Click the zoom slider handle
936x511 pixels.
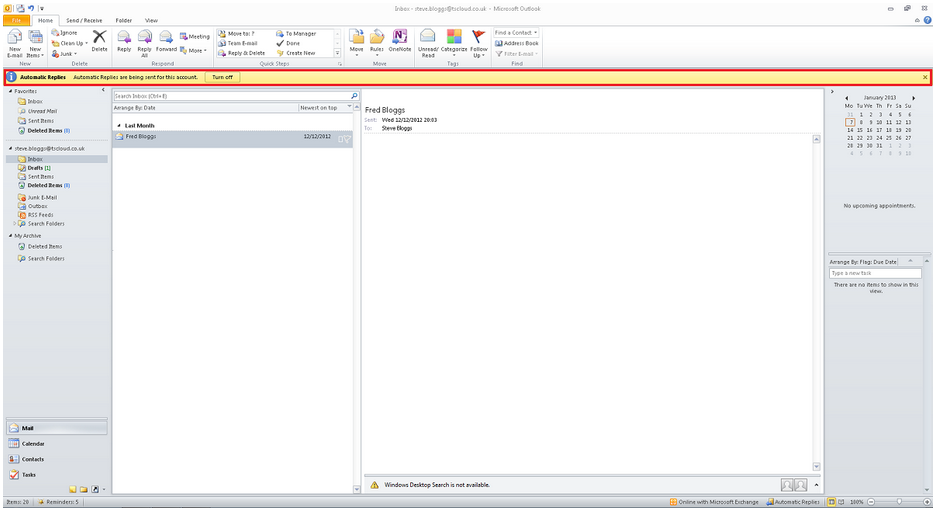click(x=899, y=502)
